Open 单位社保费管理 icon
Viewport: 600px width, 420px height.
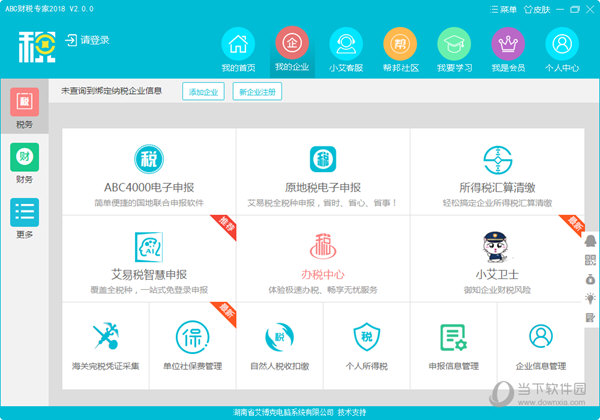[192, 337]
